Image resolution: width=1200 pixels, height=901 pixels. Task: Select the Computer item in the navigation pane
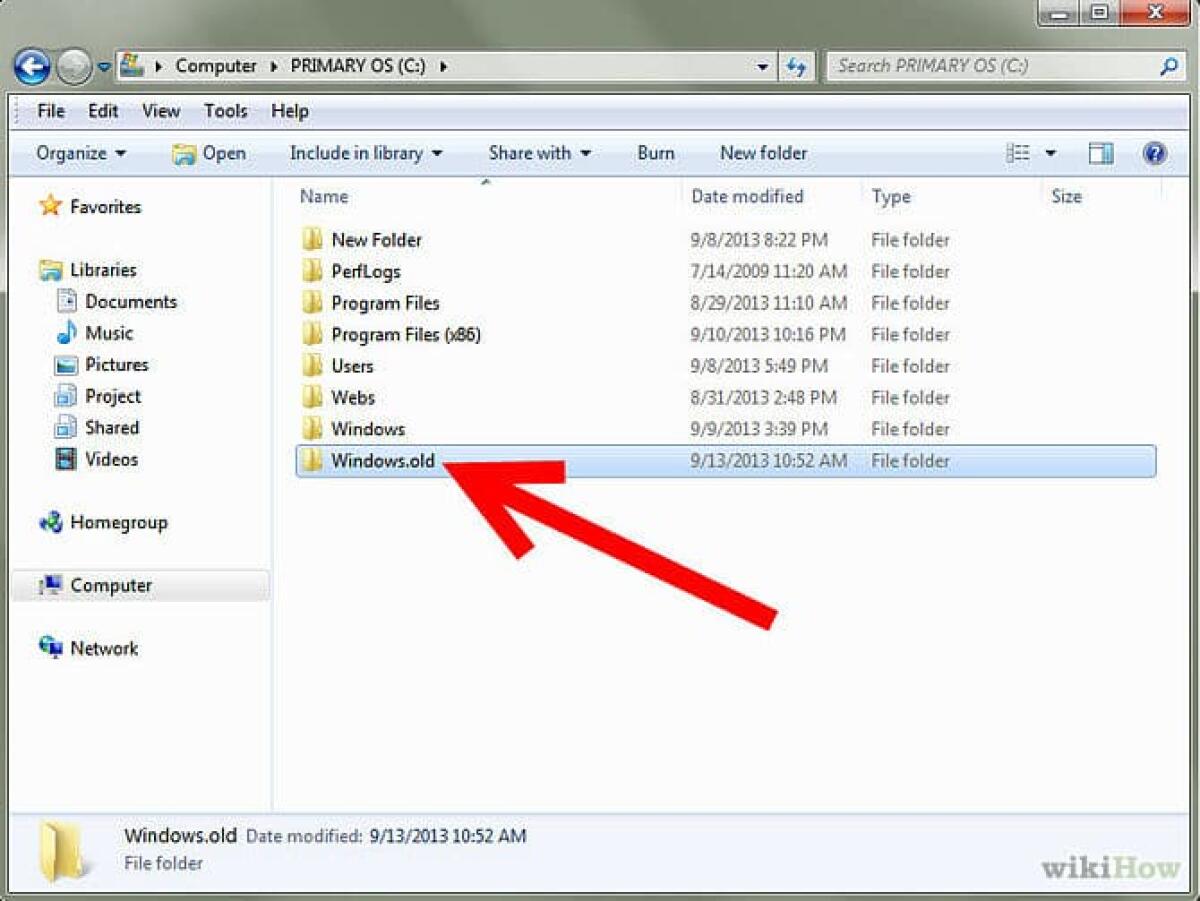111,585
